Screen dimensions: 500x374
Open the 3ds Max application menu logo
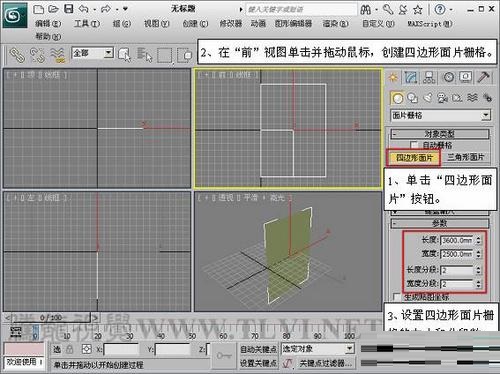coord(15,15)
